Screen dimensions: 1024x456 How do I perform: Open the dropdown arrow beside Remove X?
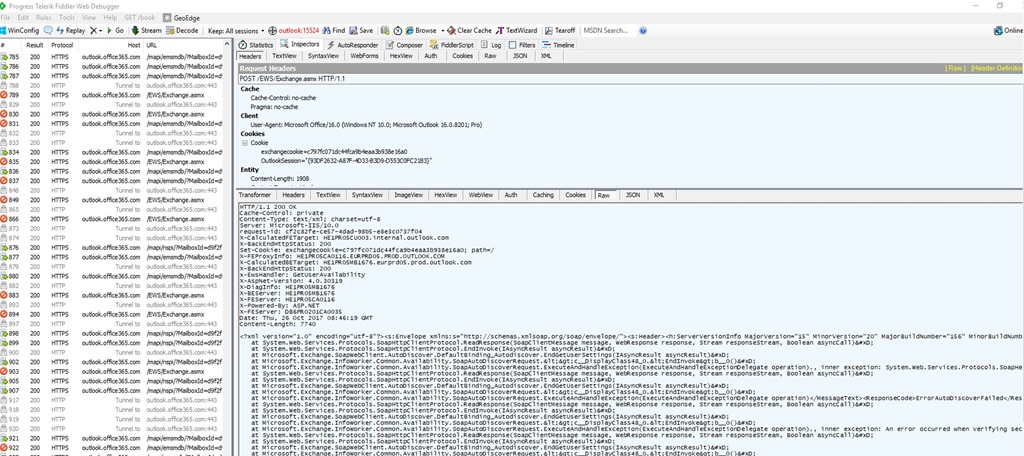pyautogui.click(x=101, y=31)
